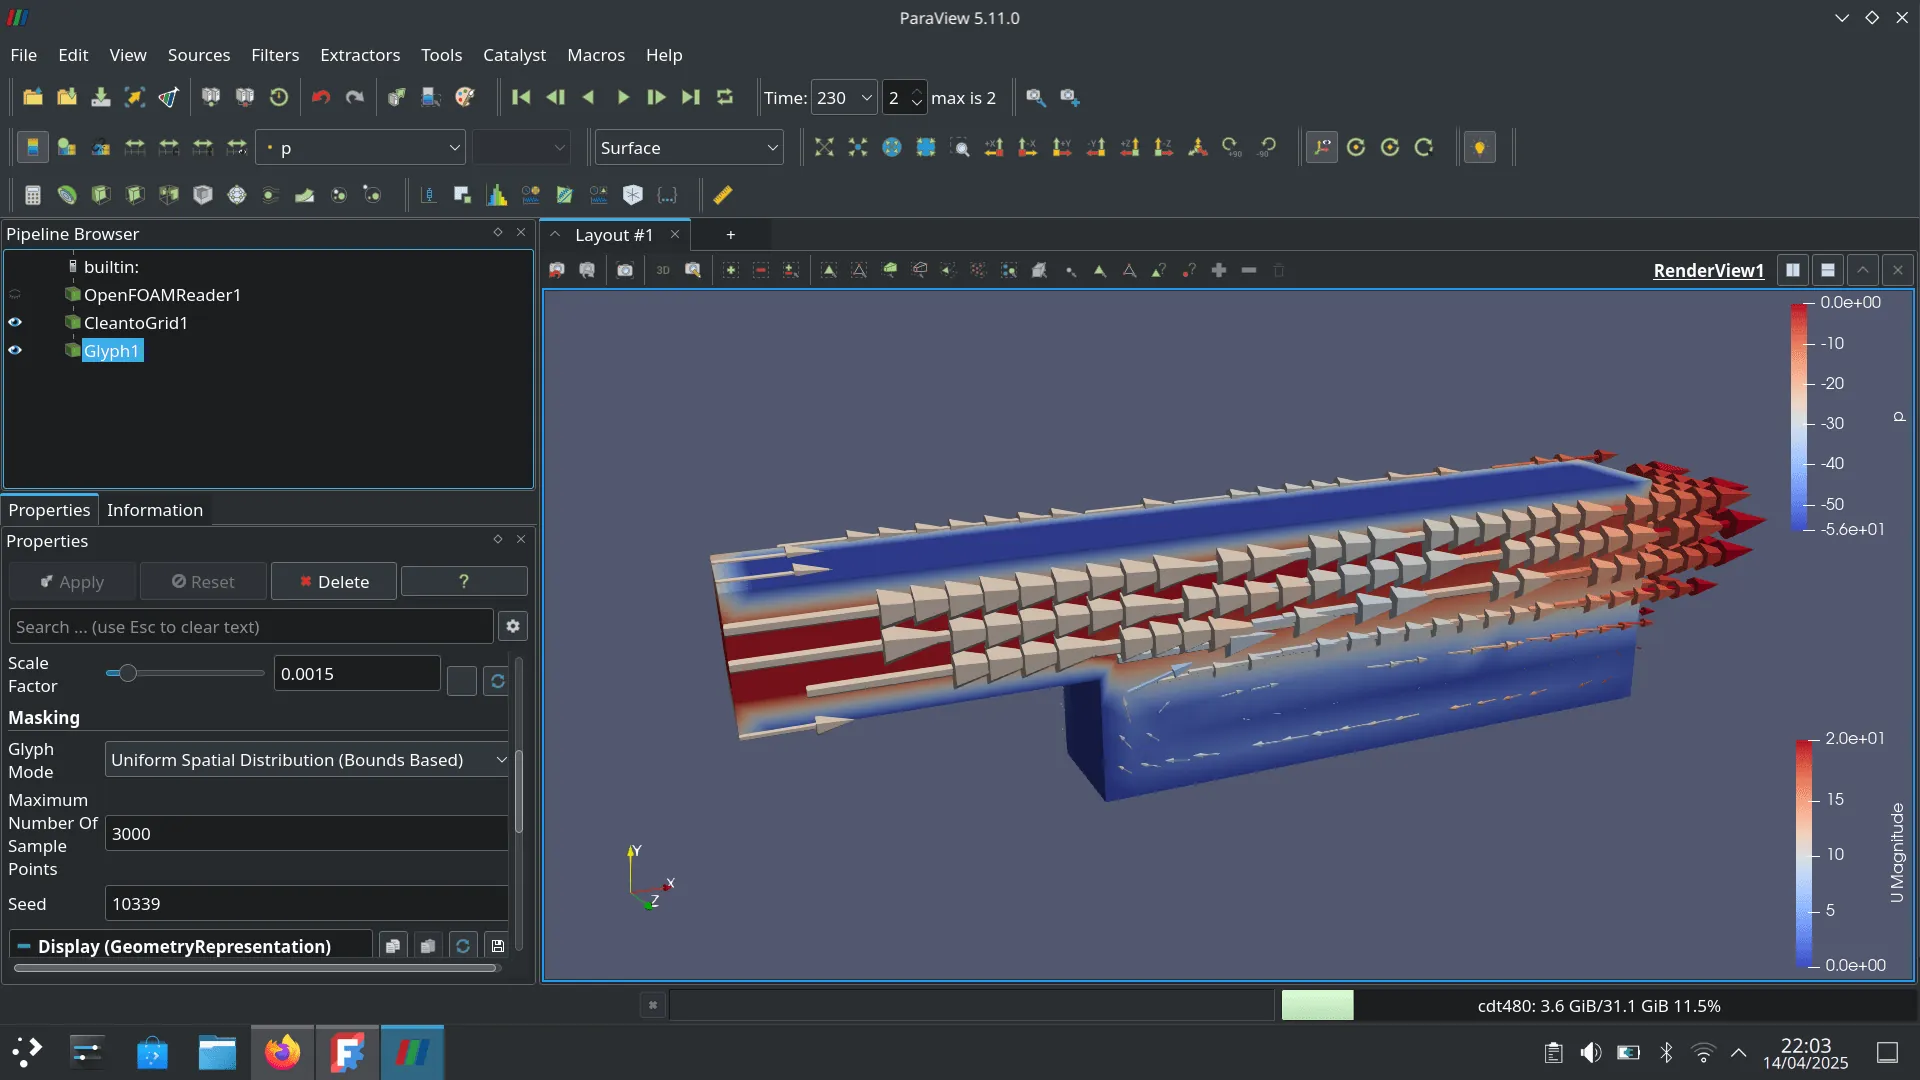The height and width of the screenshot is (1080, 1920).
Task: Click the Ruler tool icon
Action: pos(722,195)
